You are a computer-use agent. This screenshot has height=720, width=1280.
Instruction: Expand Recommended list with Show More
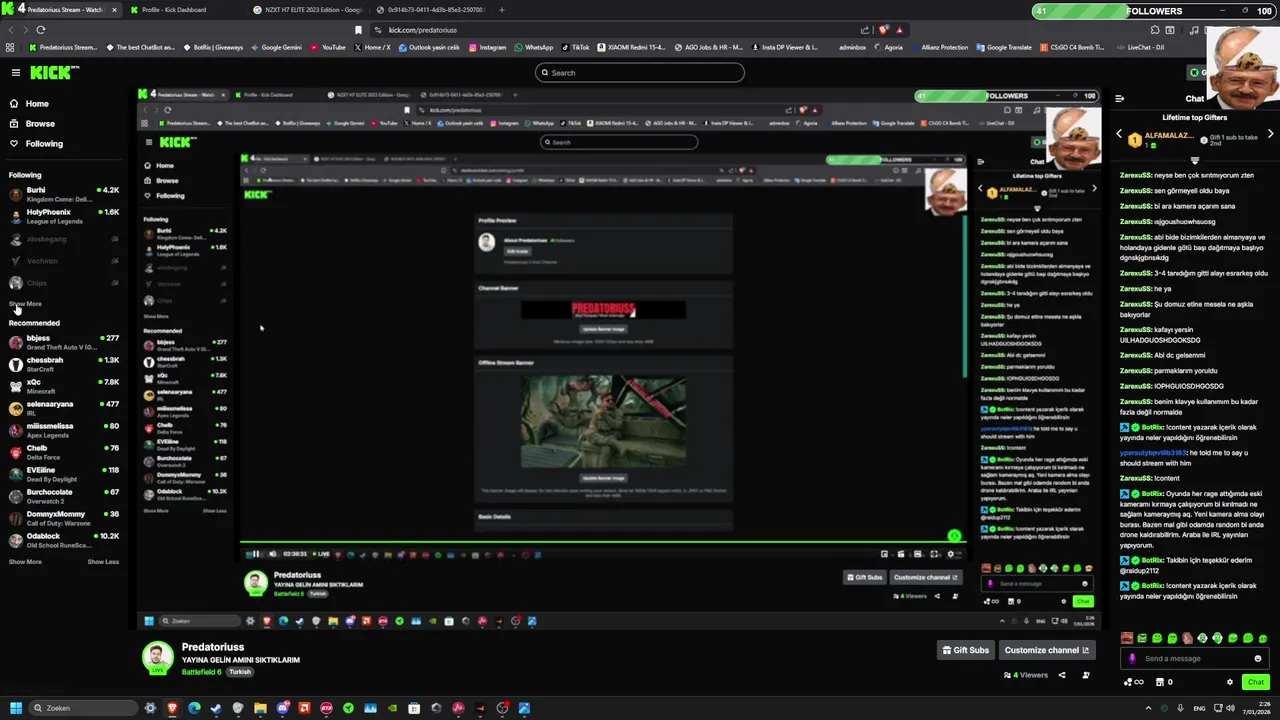click(x=26, y=562)
